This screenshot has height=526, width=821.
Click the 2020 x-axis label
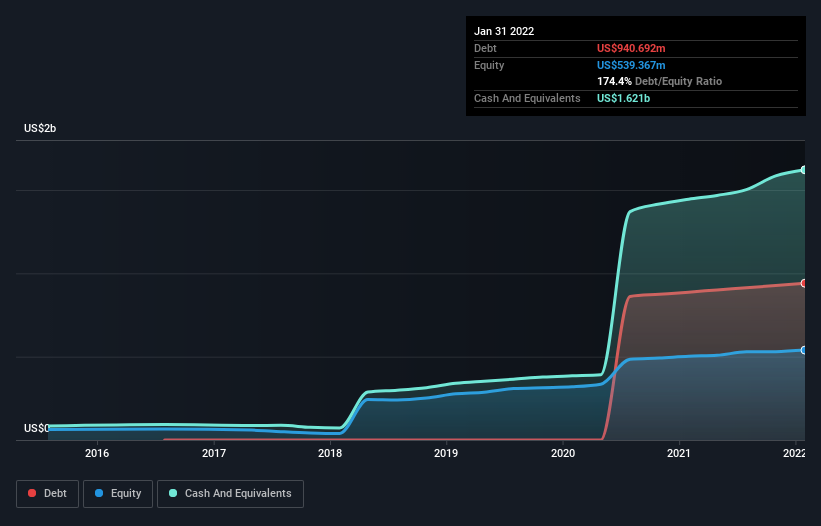[x=563, y=453]
